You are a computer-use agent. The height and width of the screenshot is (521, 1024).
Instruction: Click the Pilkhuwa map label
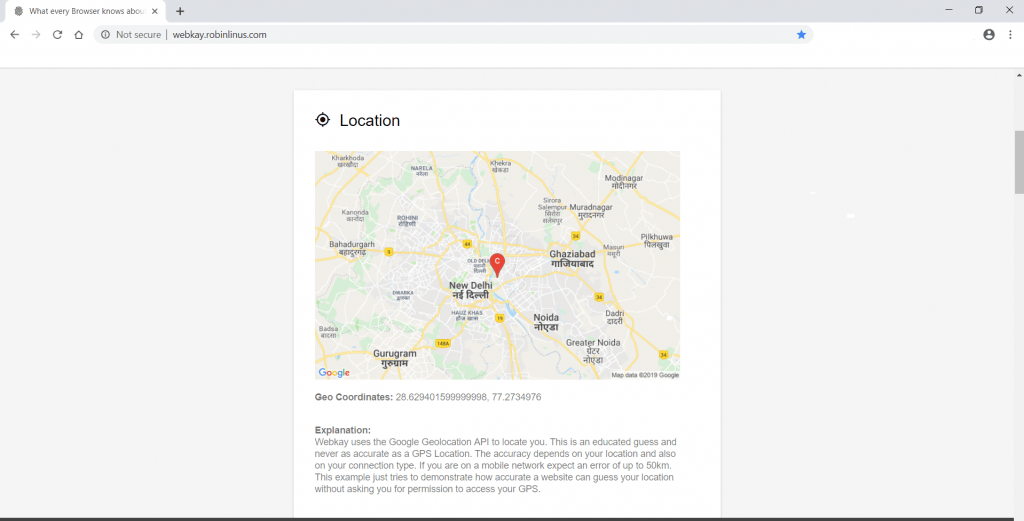tap(656, 240)
